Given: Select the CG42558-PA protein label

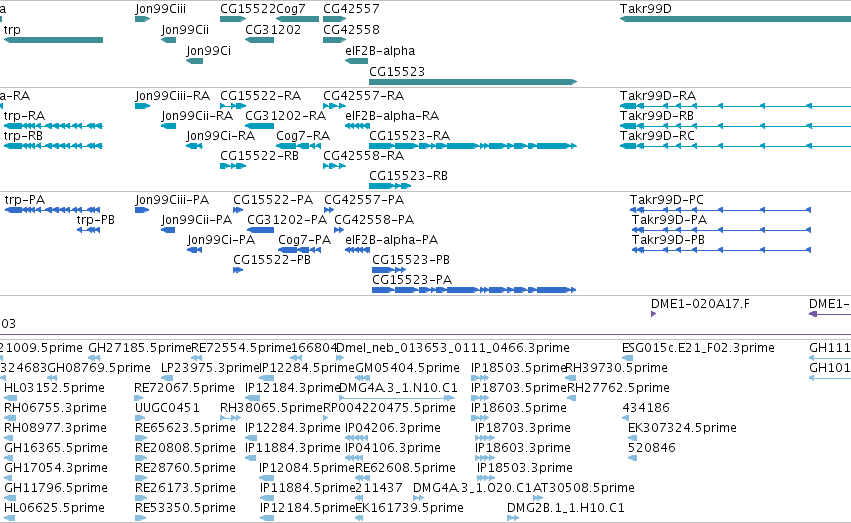Looking at the screenshot, I should tap(374, 220).
